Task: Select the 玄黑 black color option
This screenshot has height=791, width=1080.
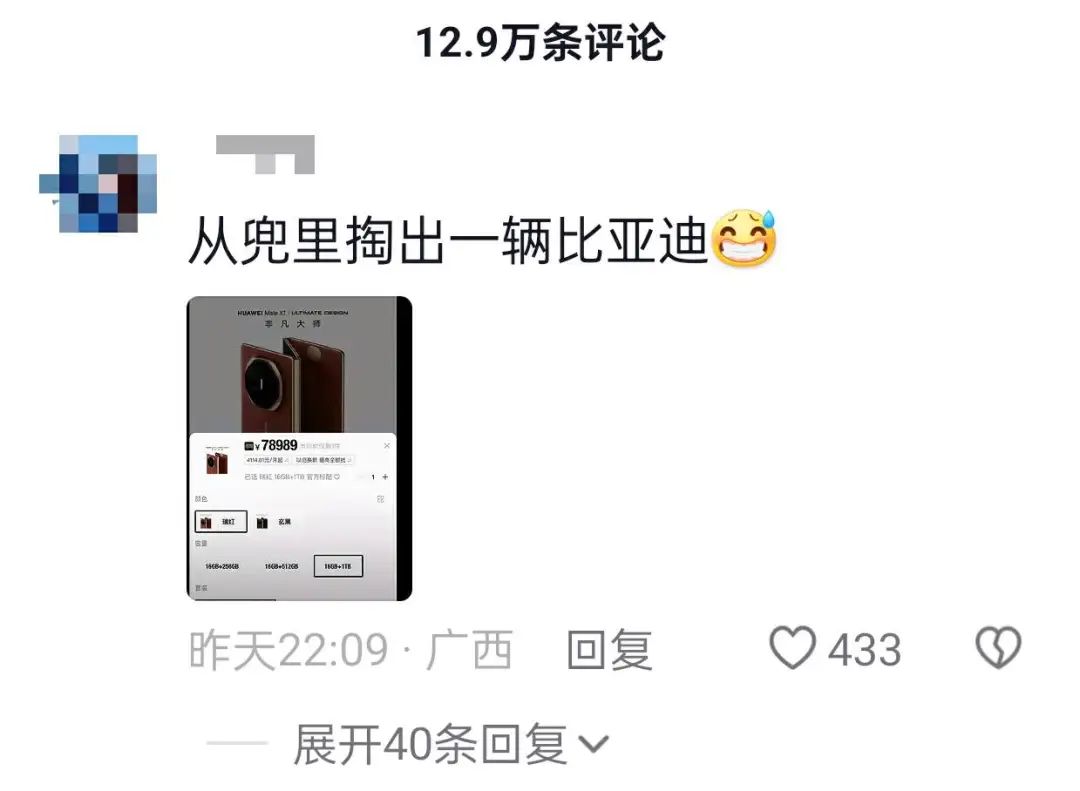Action: coord(274,522)
